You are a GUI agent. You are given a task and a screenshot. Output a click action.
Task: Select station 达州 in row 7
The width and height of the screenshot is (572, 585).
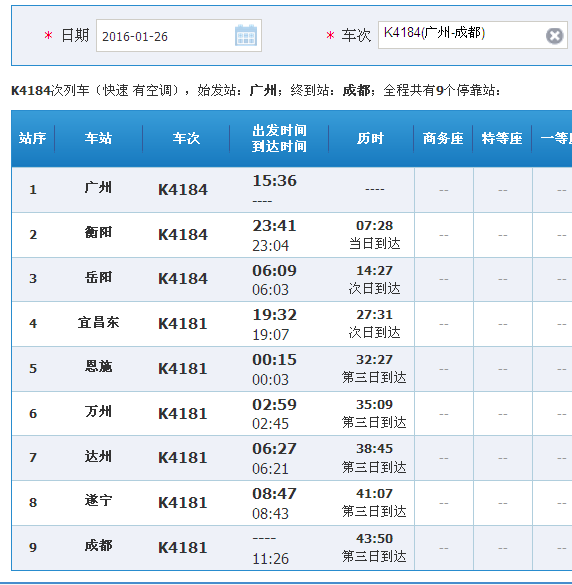tap(98, 456)
